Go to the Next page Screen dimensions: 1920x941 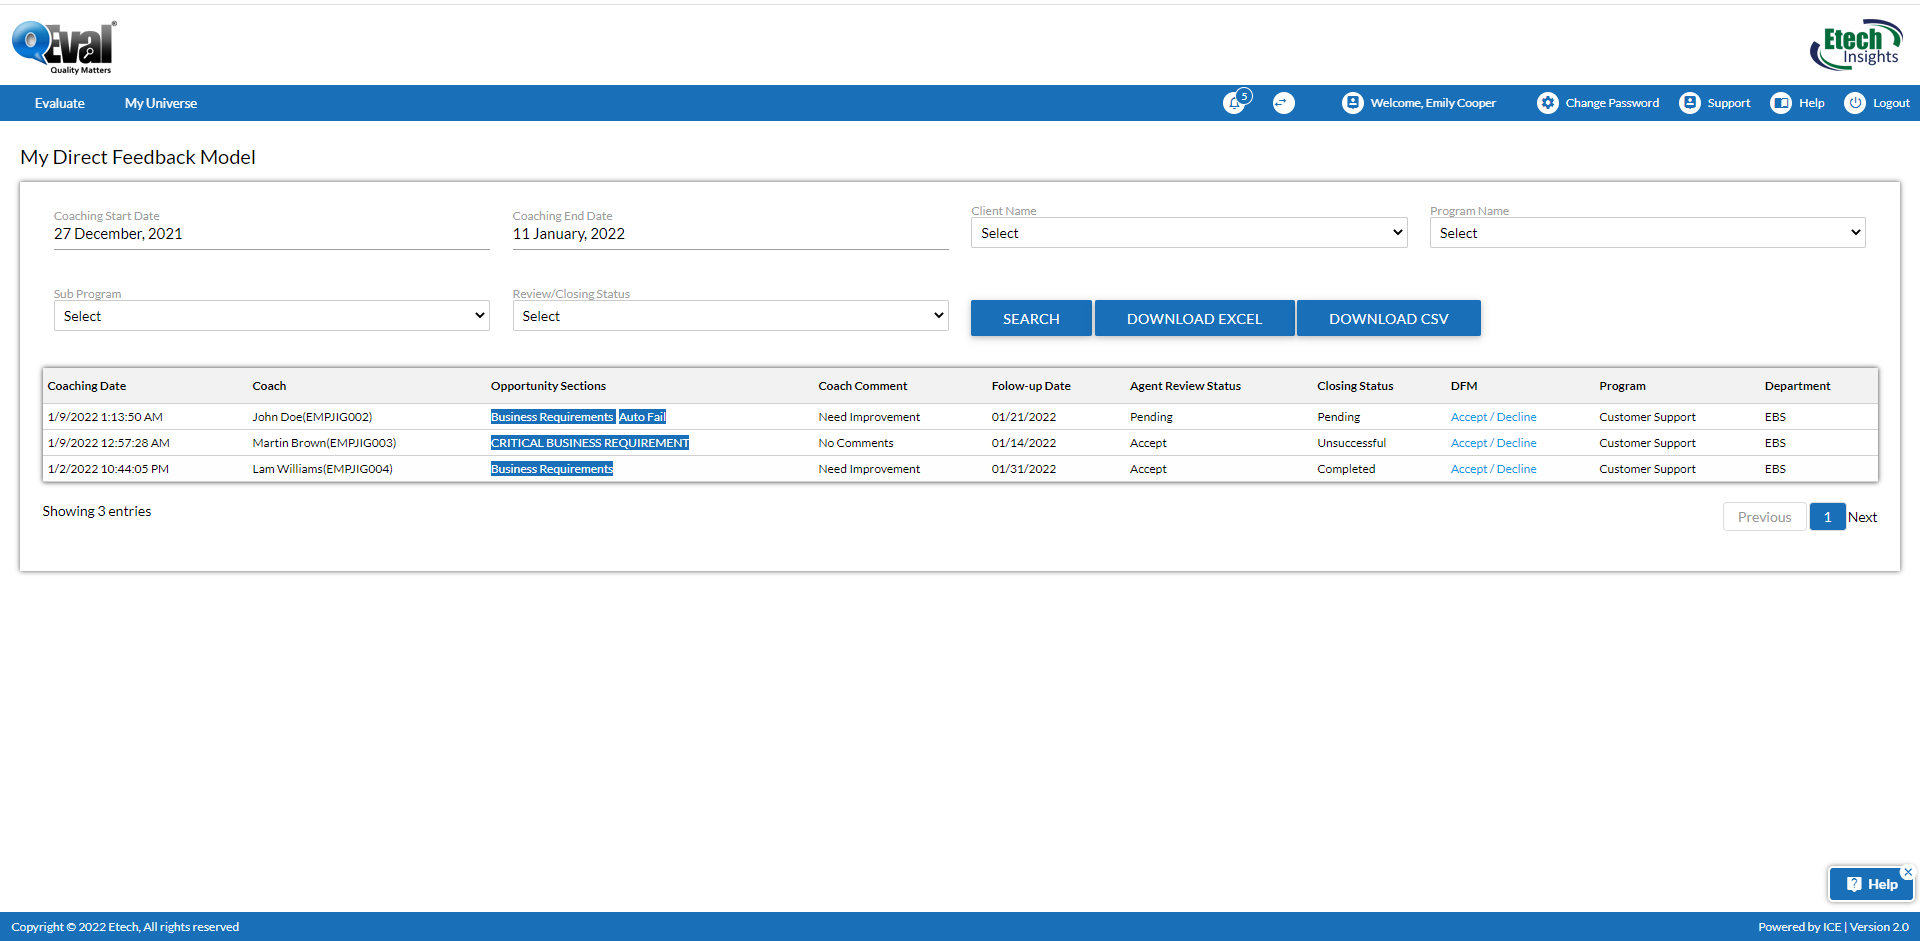[1862, 517]
